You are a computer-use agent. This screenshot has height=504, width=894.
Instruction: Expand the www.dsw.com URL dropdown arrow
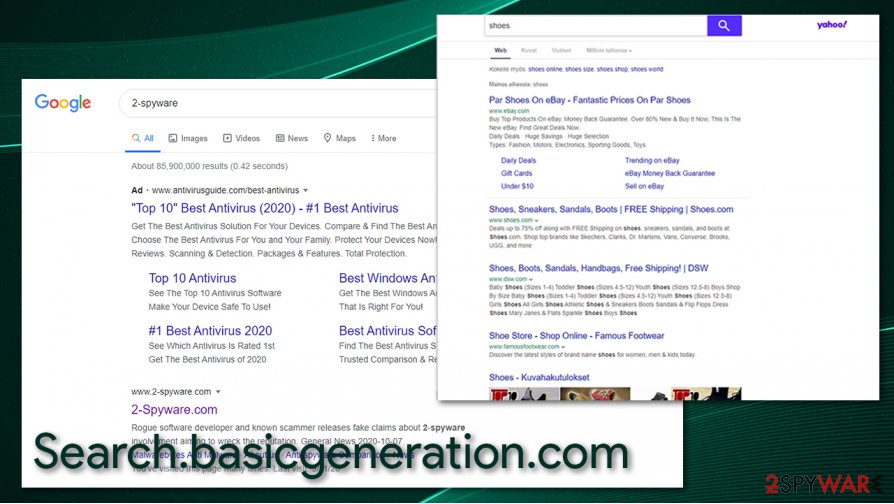coord(531,279)
